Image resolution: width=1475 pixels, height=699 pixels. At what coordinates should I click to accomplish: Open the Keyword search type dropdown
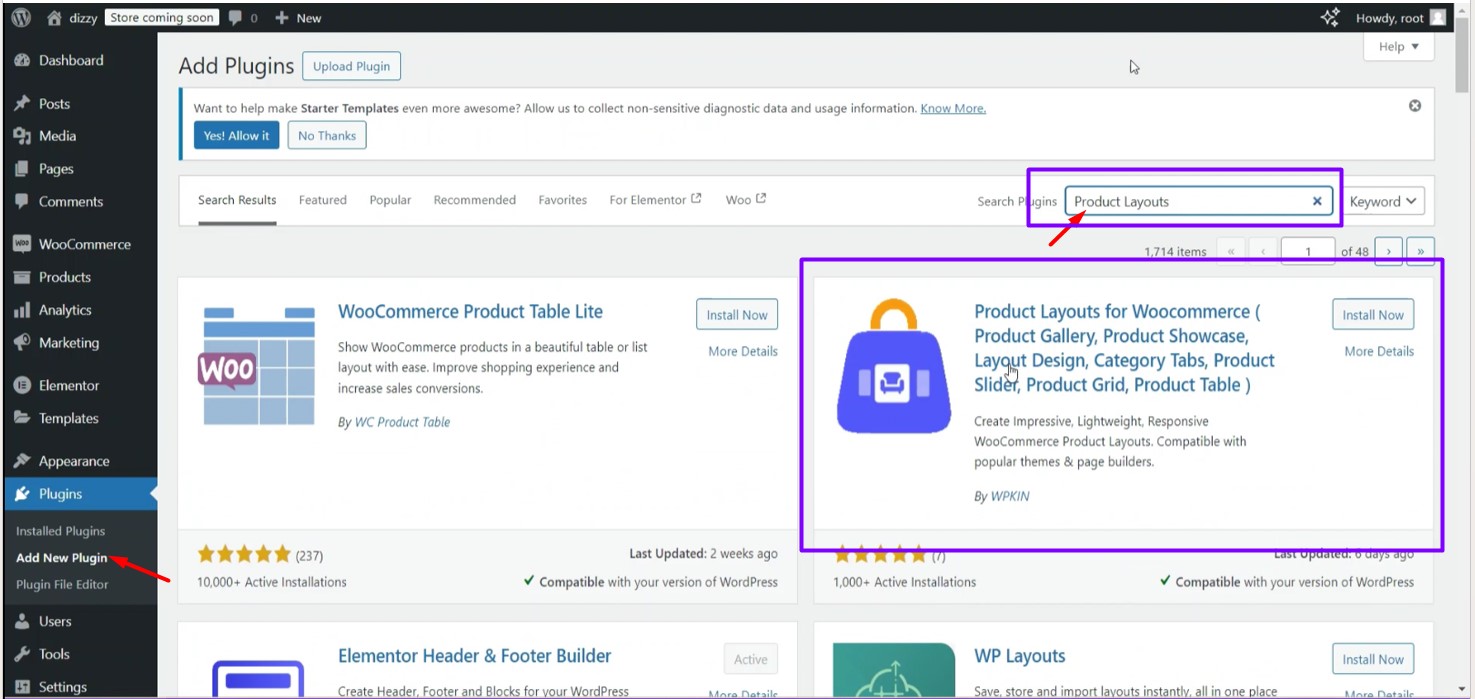click(1383, 201)
